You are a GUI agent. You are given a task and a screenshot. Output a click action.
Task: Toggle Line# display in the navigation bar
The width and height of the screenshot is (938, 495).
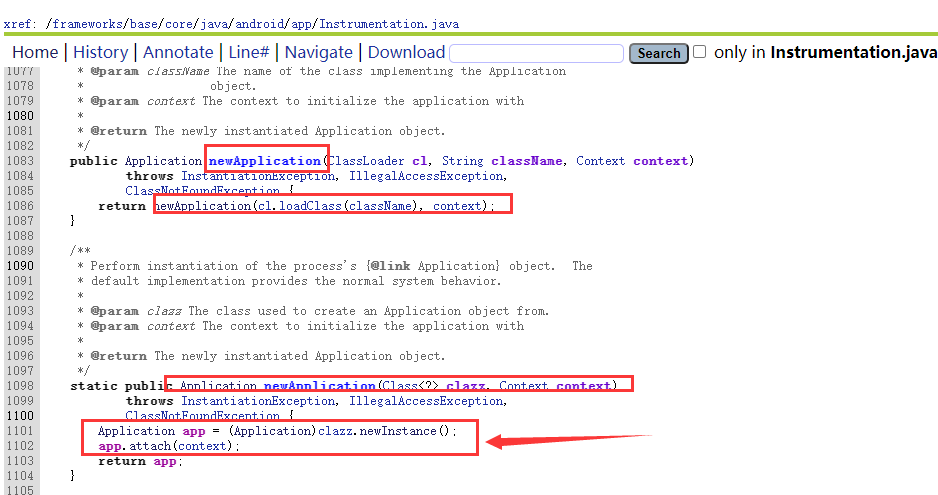249,52
